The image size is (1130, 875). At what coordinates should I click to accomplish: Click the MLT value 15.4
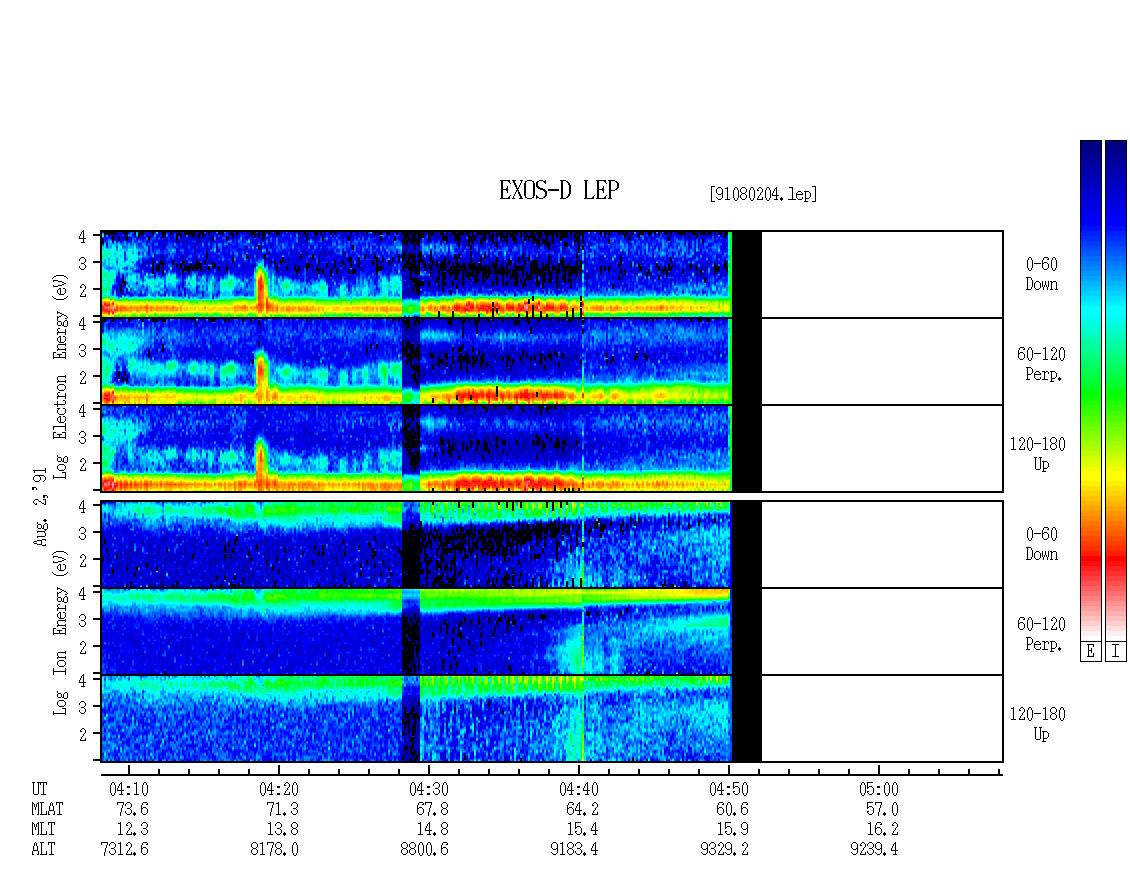[582, 830]
